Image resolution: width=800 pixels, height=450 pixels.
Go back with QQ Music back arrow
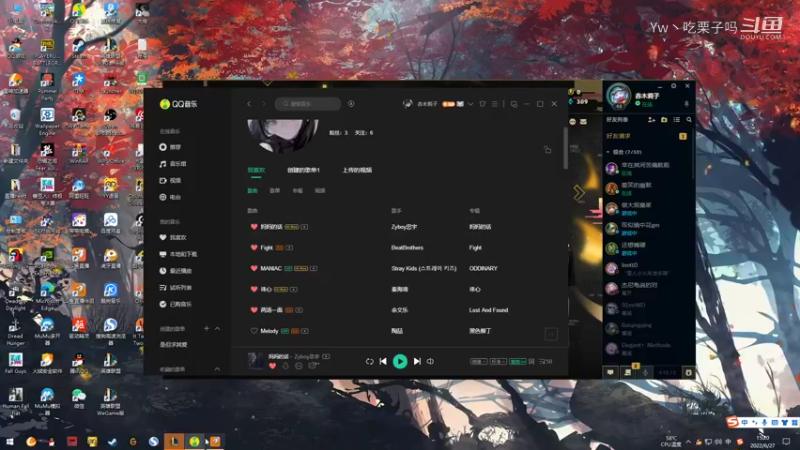click(249, 104)
